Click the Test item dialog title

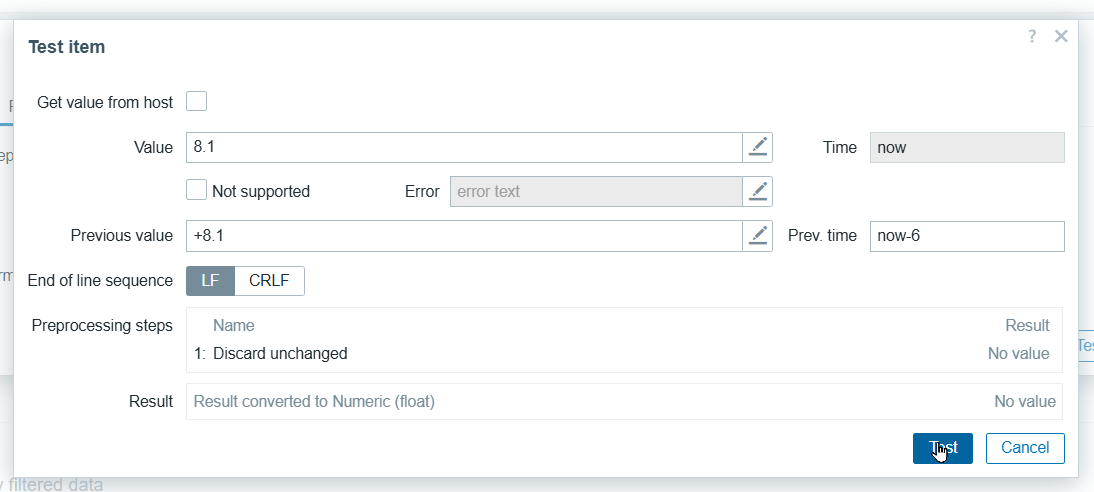pyautogui.click(x=67, y=47)
